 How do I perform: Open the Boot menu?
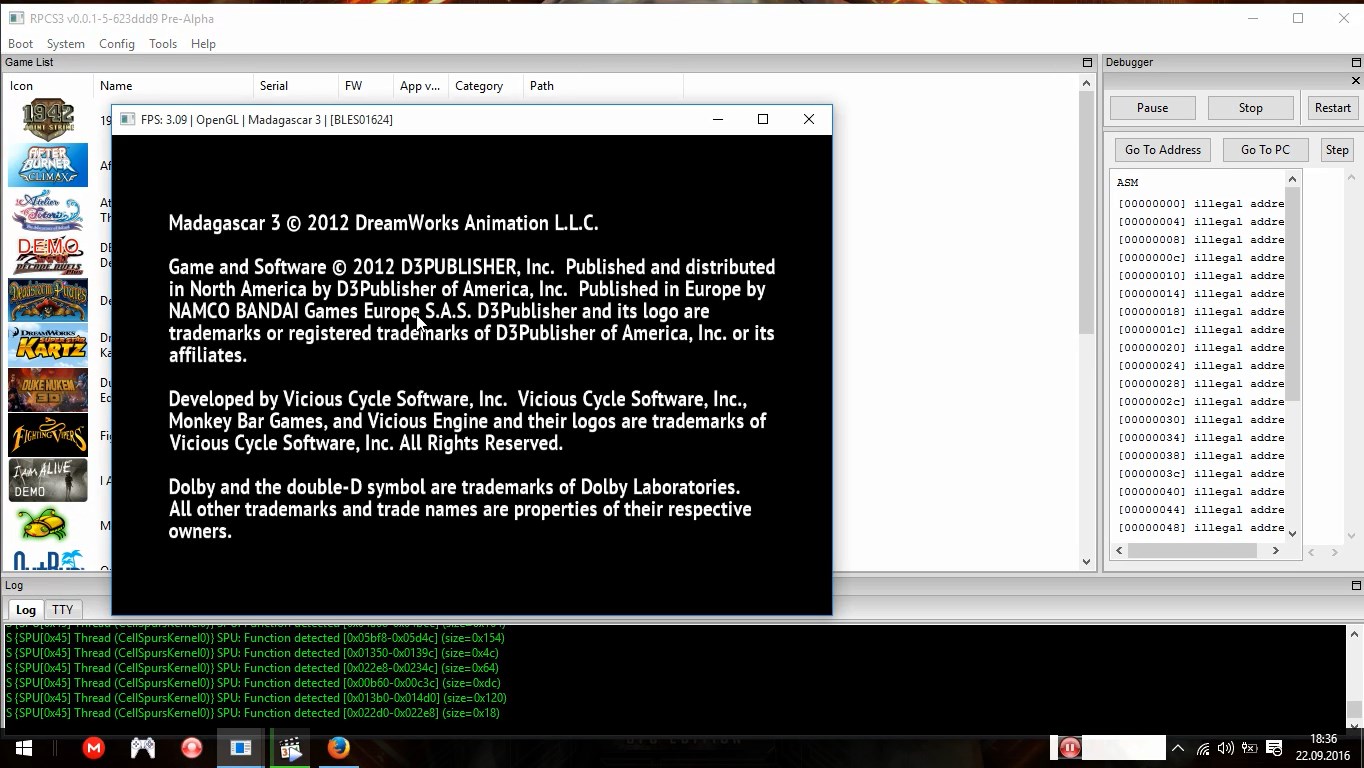[20, 44]
